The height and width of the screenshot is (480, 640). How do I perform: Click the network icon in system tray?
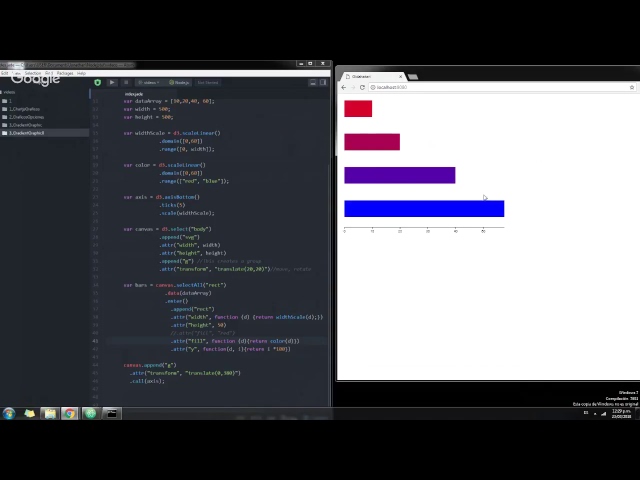click(x=604, y=413)
